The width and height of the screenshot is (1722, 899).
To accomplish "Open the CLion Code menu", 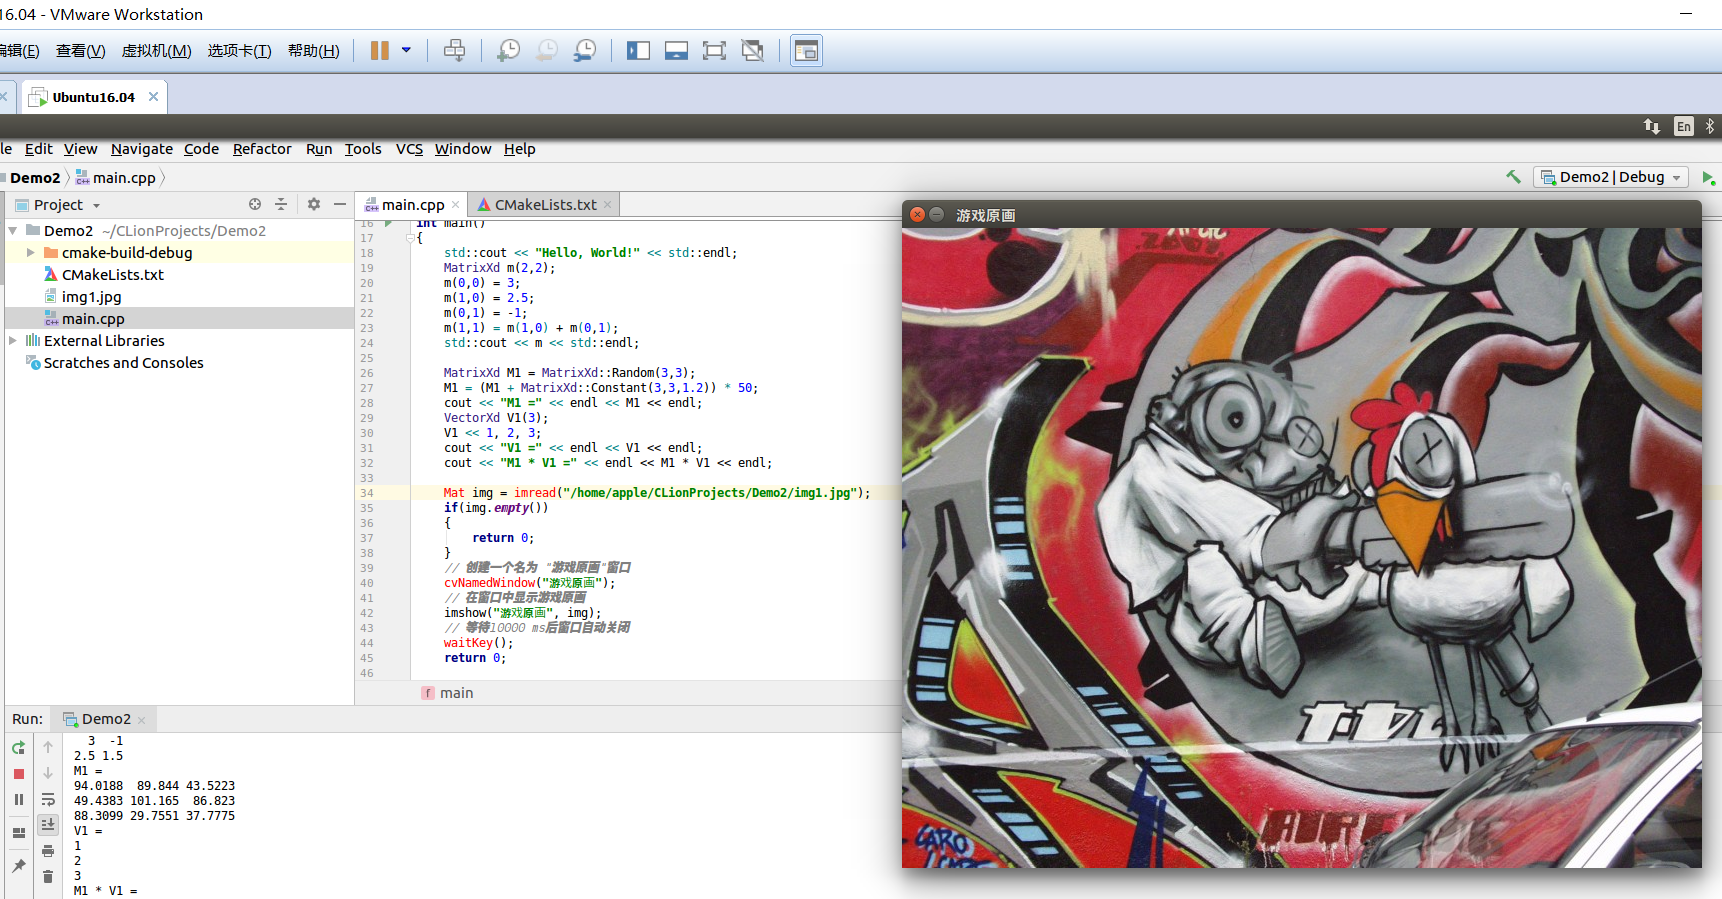I will click(201, 149).
